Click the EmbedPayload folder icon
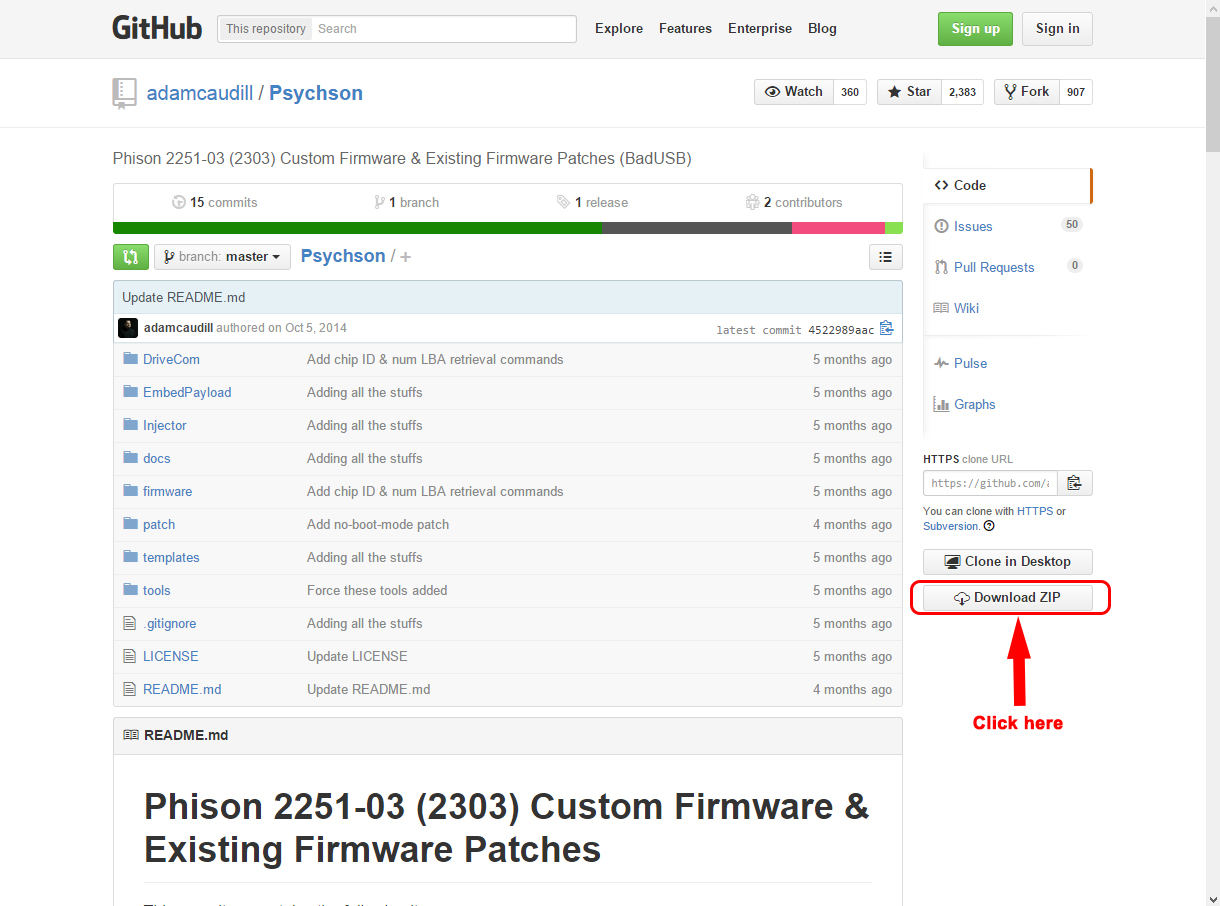1220x906 pixels. click(x=130, y=392)
